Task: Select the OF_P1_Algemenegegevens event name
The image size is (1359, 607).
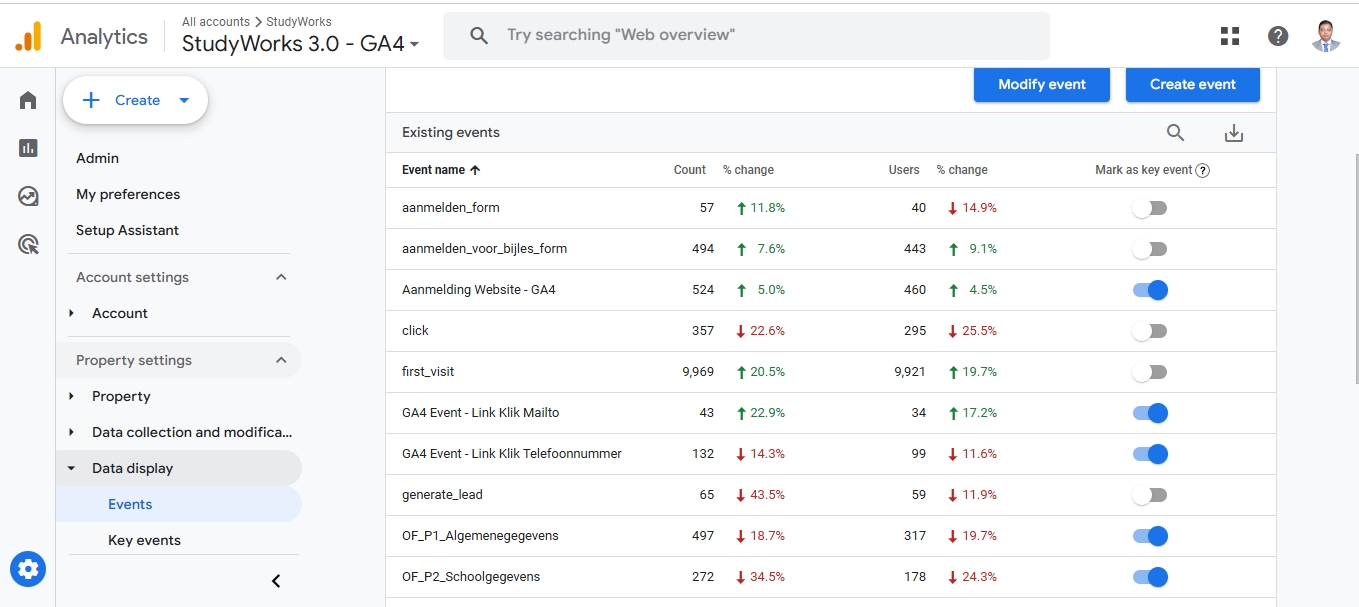Action: point(480,536)
